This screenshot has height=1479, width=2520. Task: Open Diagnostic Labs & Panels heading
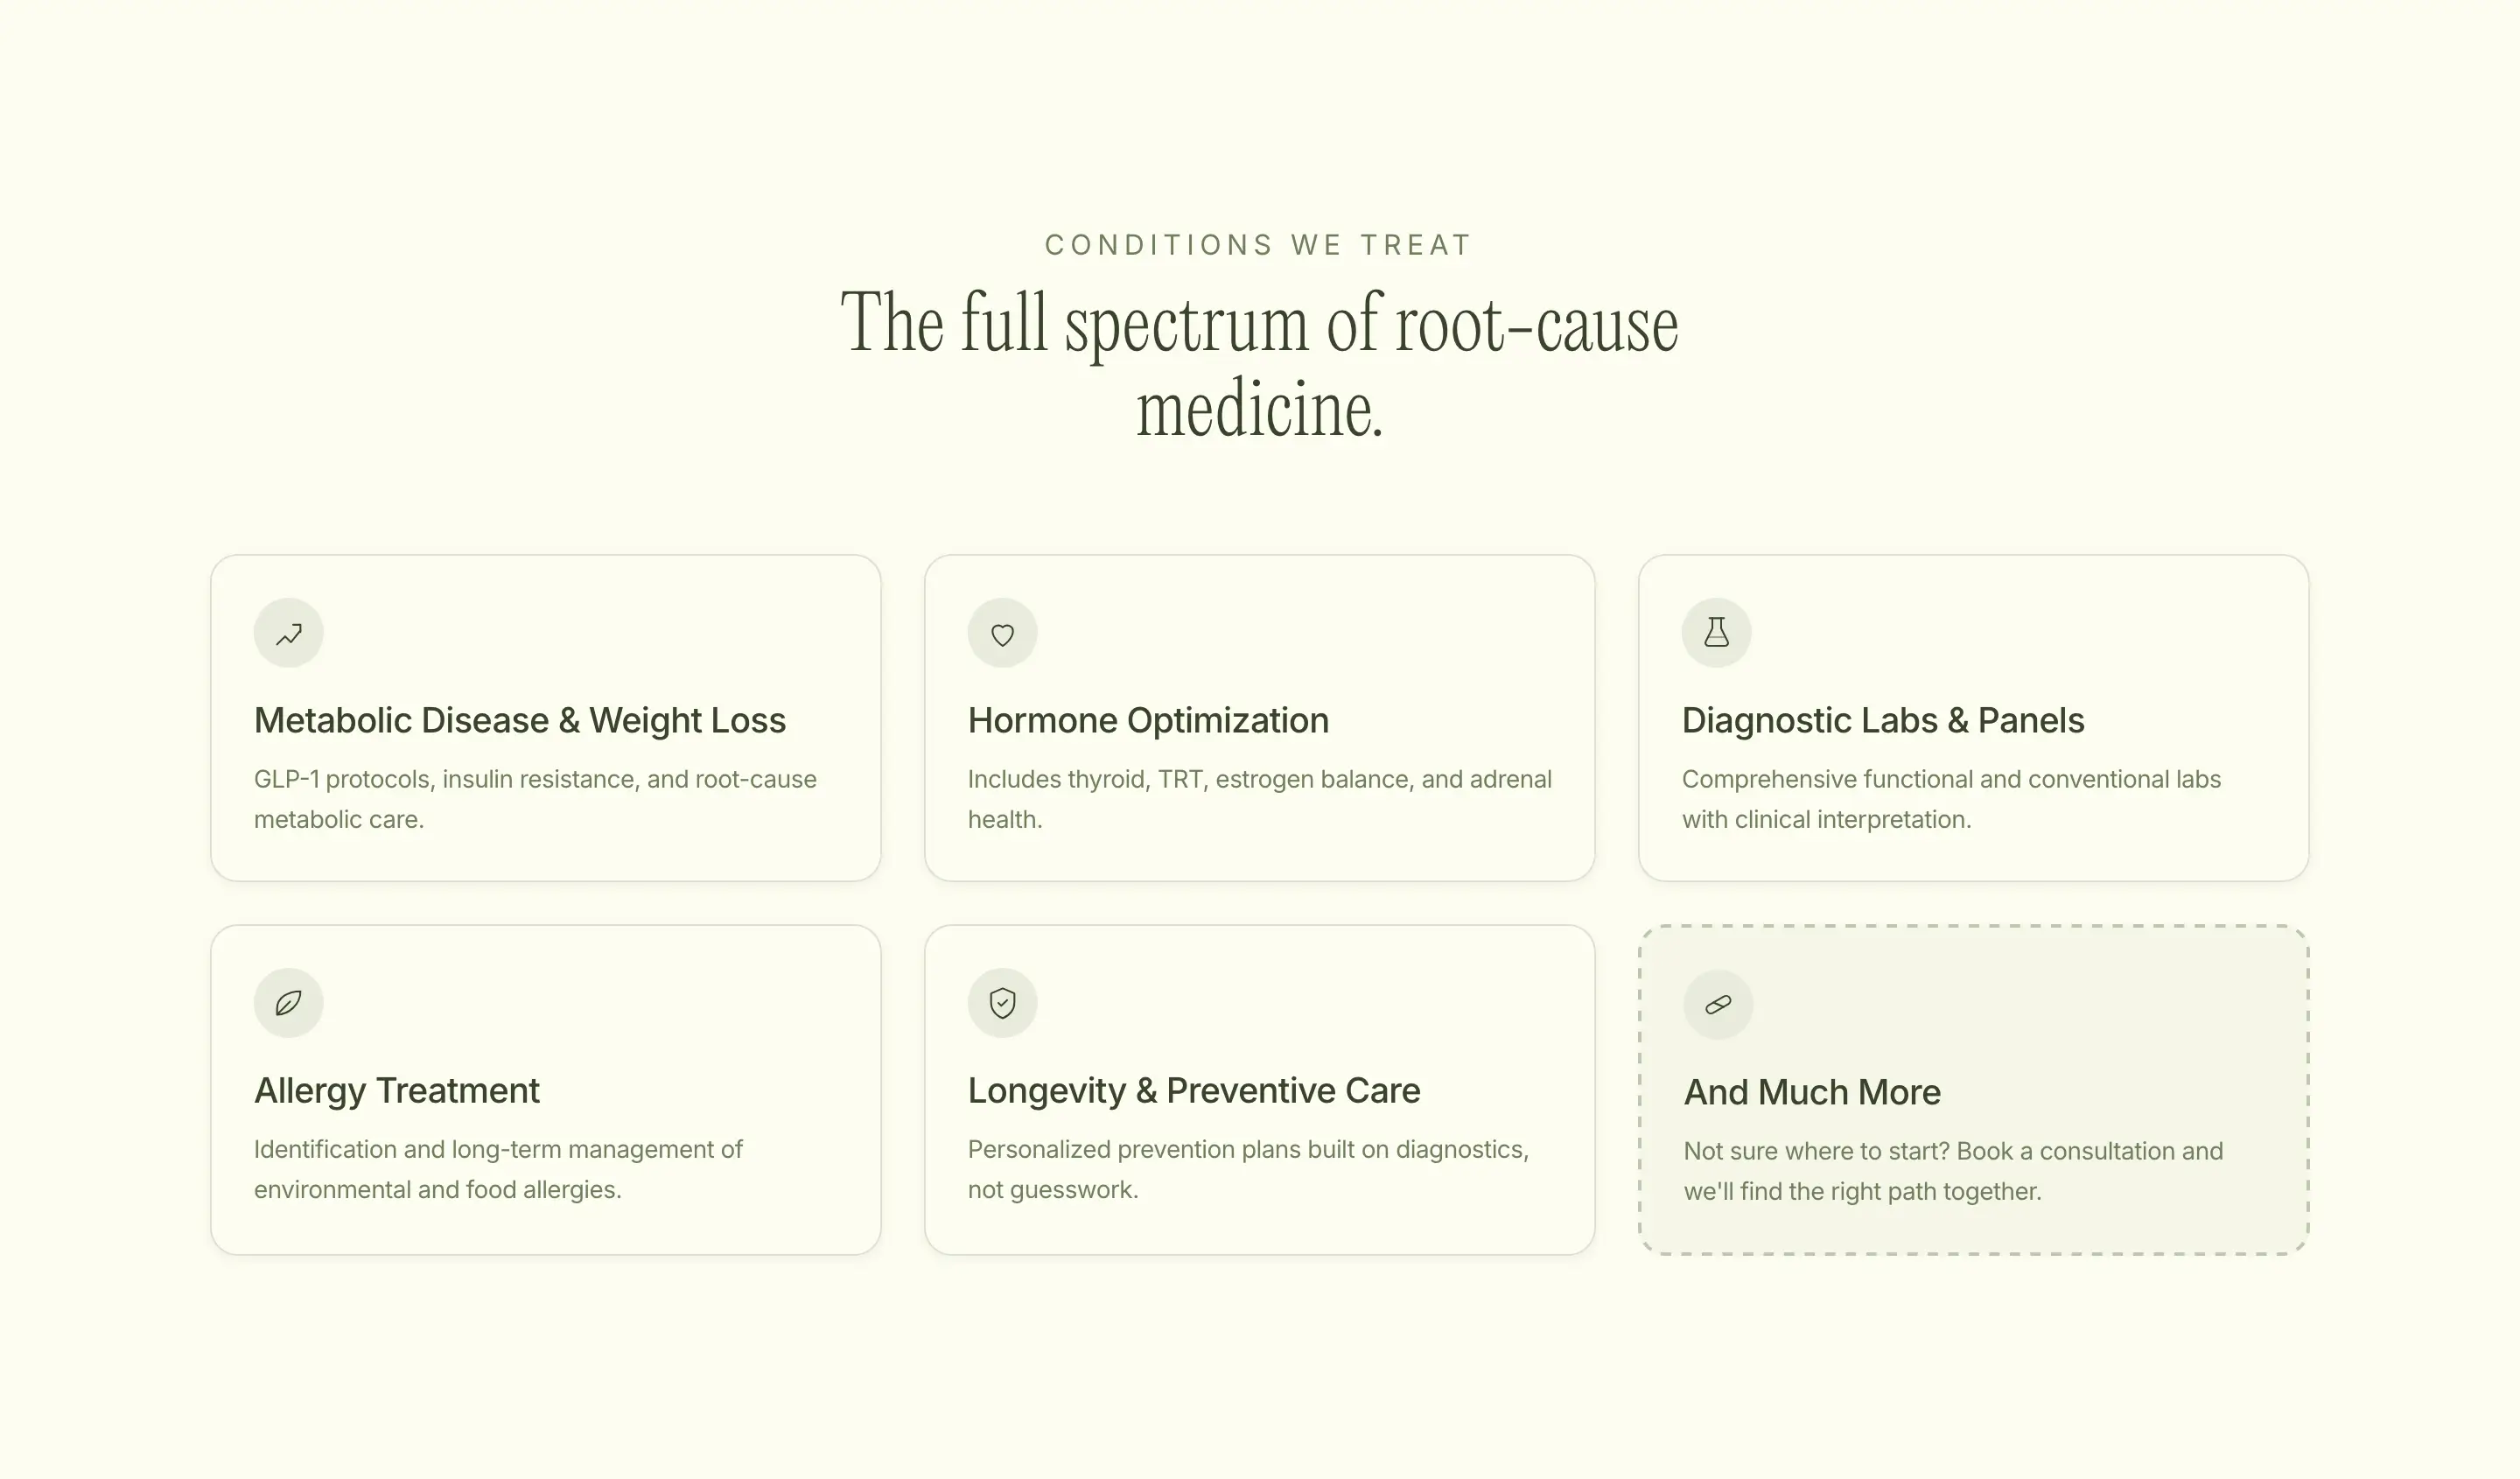(1883, 720)
